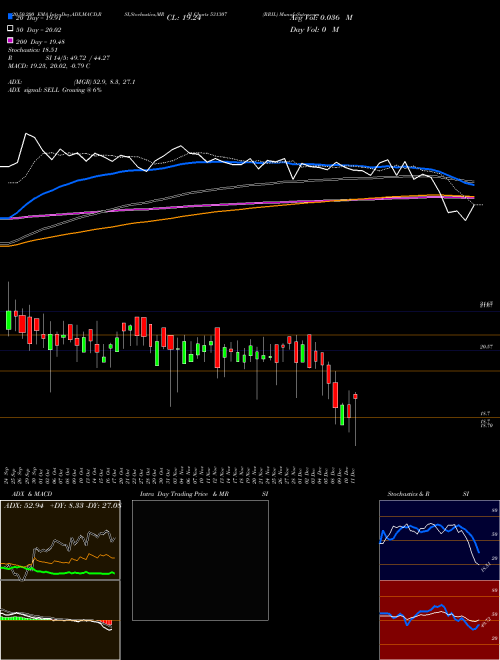Click the 20.57 price level label
Viewport: 500px width, 660px height.
pyautogui.click(x=486, y=347)
